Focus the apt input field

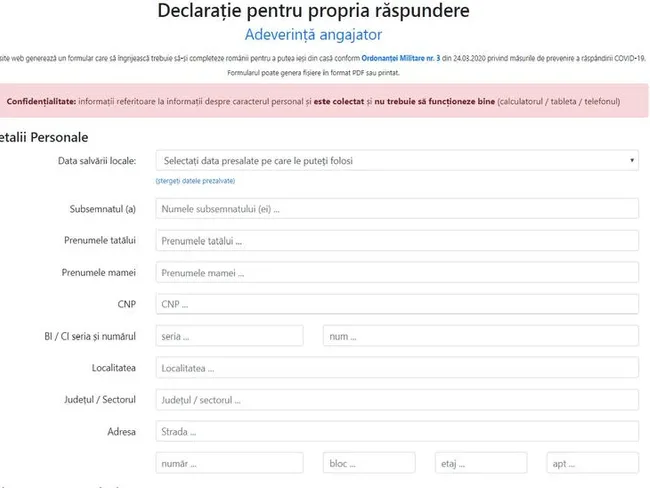click(592, 464)
